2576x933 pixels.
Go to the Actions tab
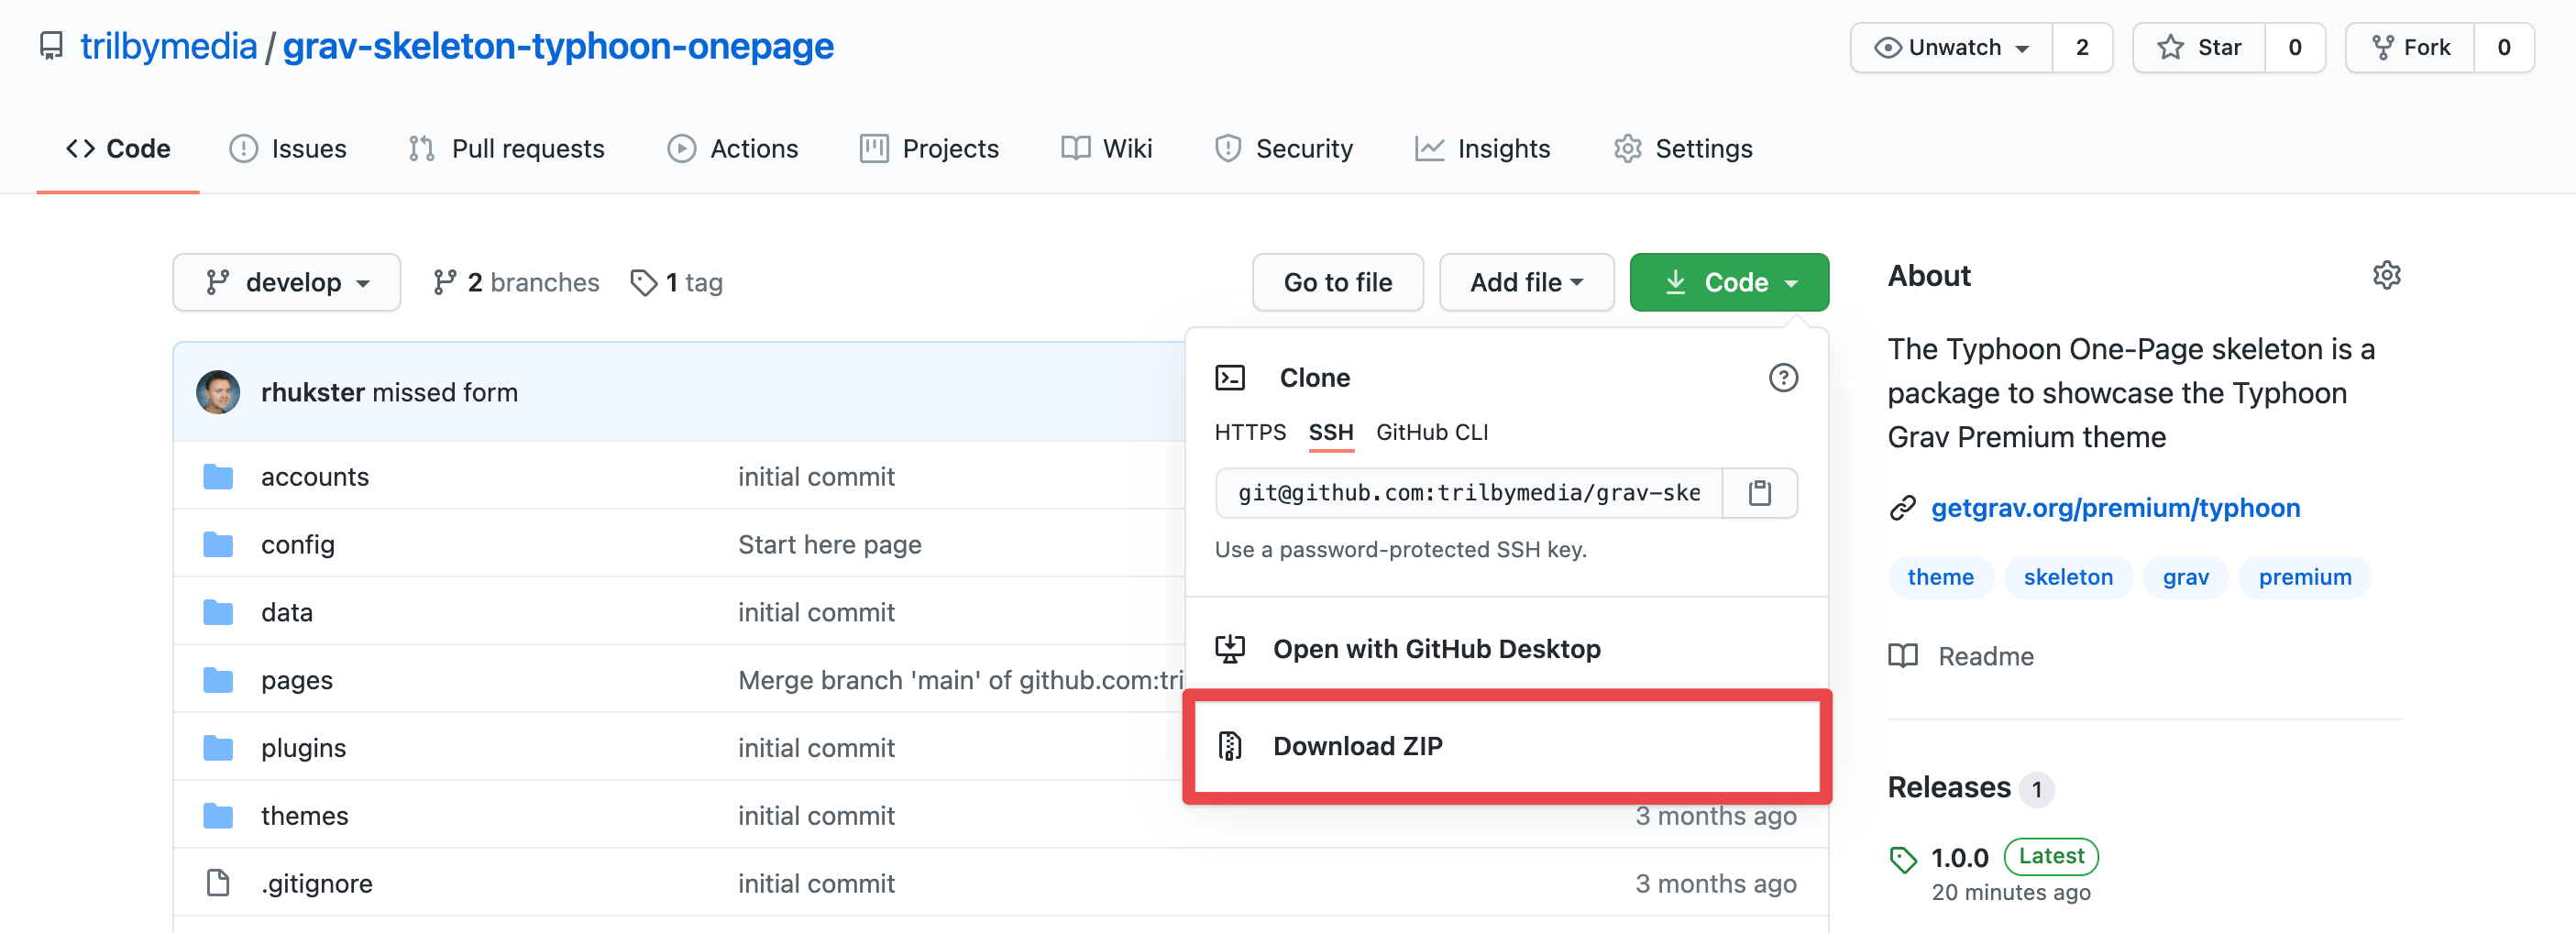(732, 149)
